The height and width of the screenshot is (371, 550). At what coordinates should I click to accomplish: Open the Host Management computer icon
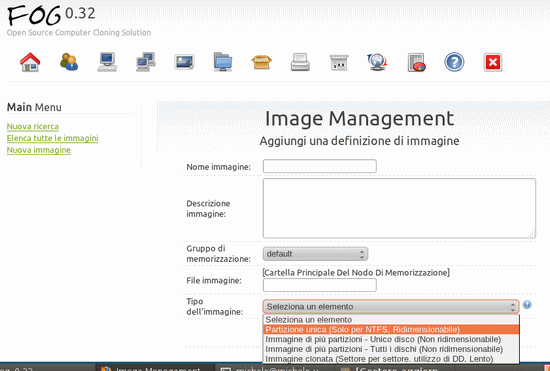107,62
